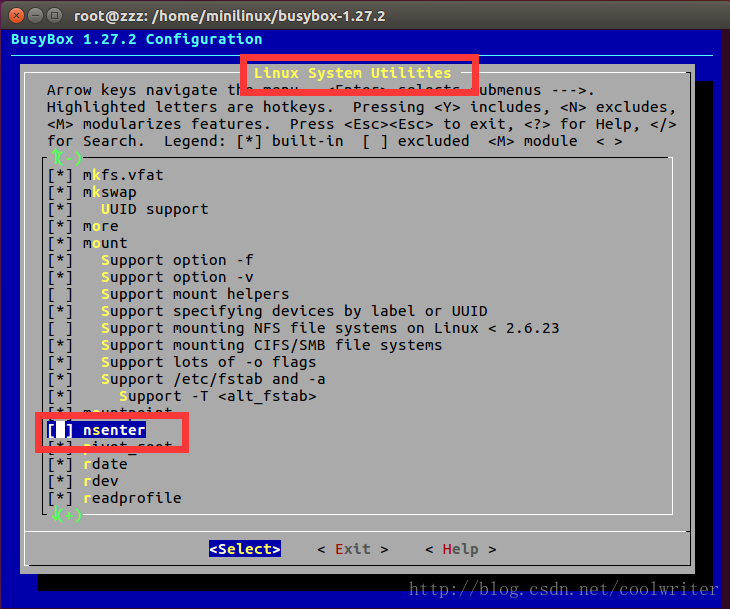The height and width of the screenshot is (609, 730).
Task: Toggle Support option -v checkbox
Action: [x=60, y=277]
